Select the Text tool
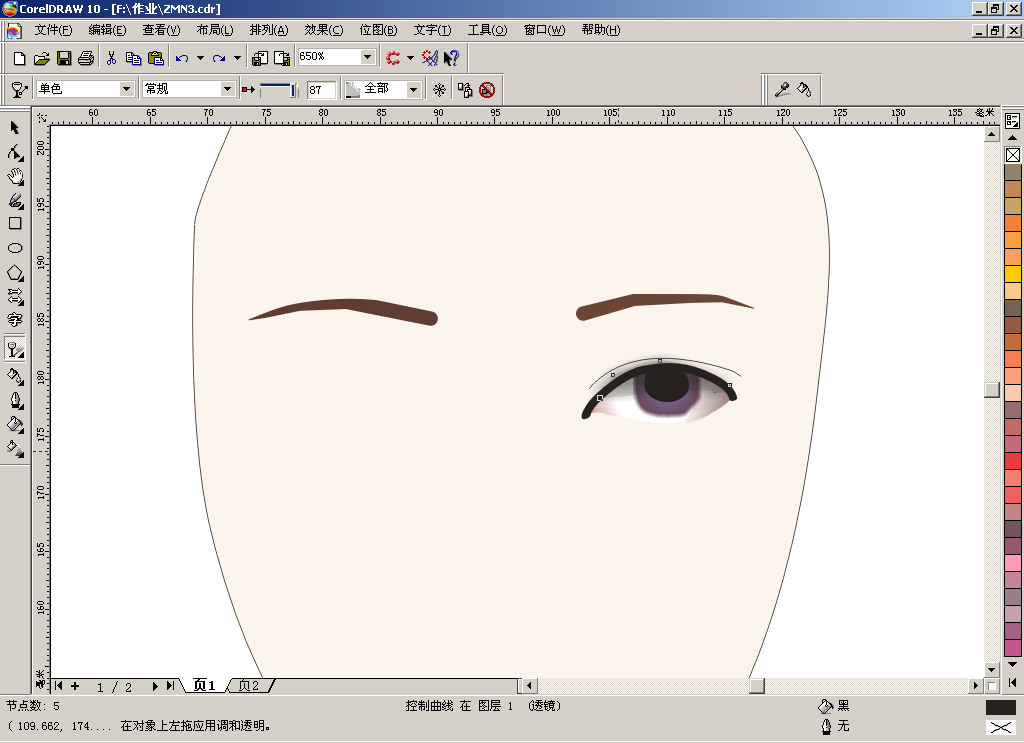The image size is (1024, 743). tap(14, 319)
